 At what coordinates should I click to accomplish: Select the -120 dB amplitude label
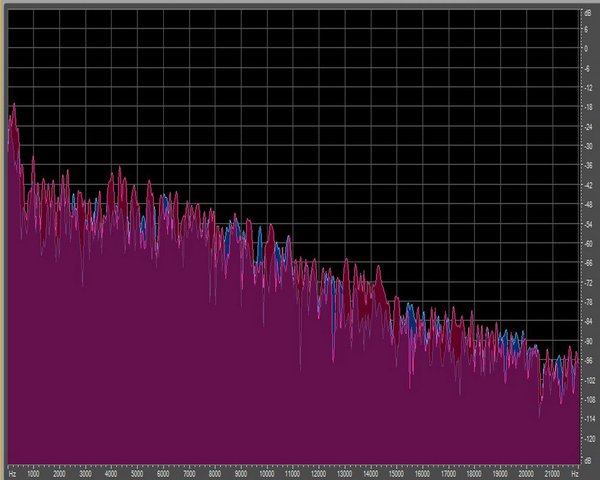pos(589,439)
